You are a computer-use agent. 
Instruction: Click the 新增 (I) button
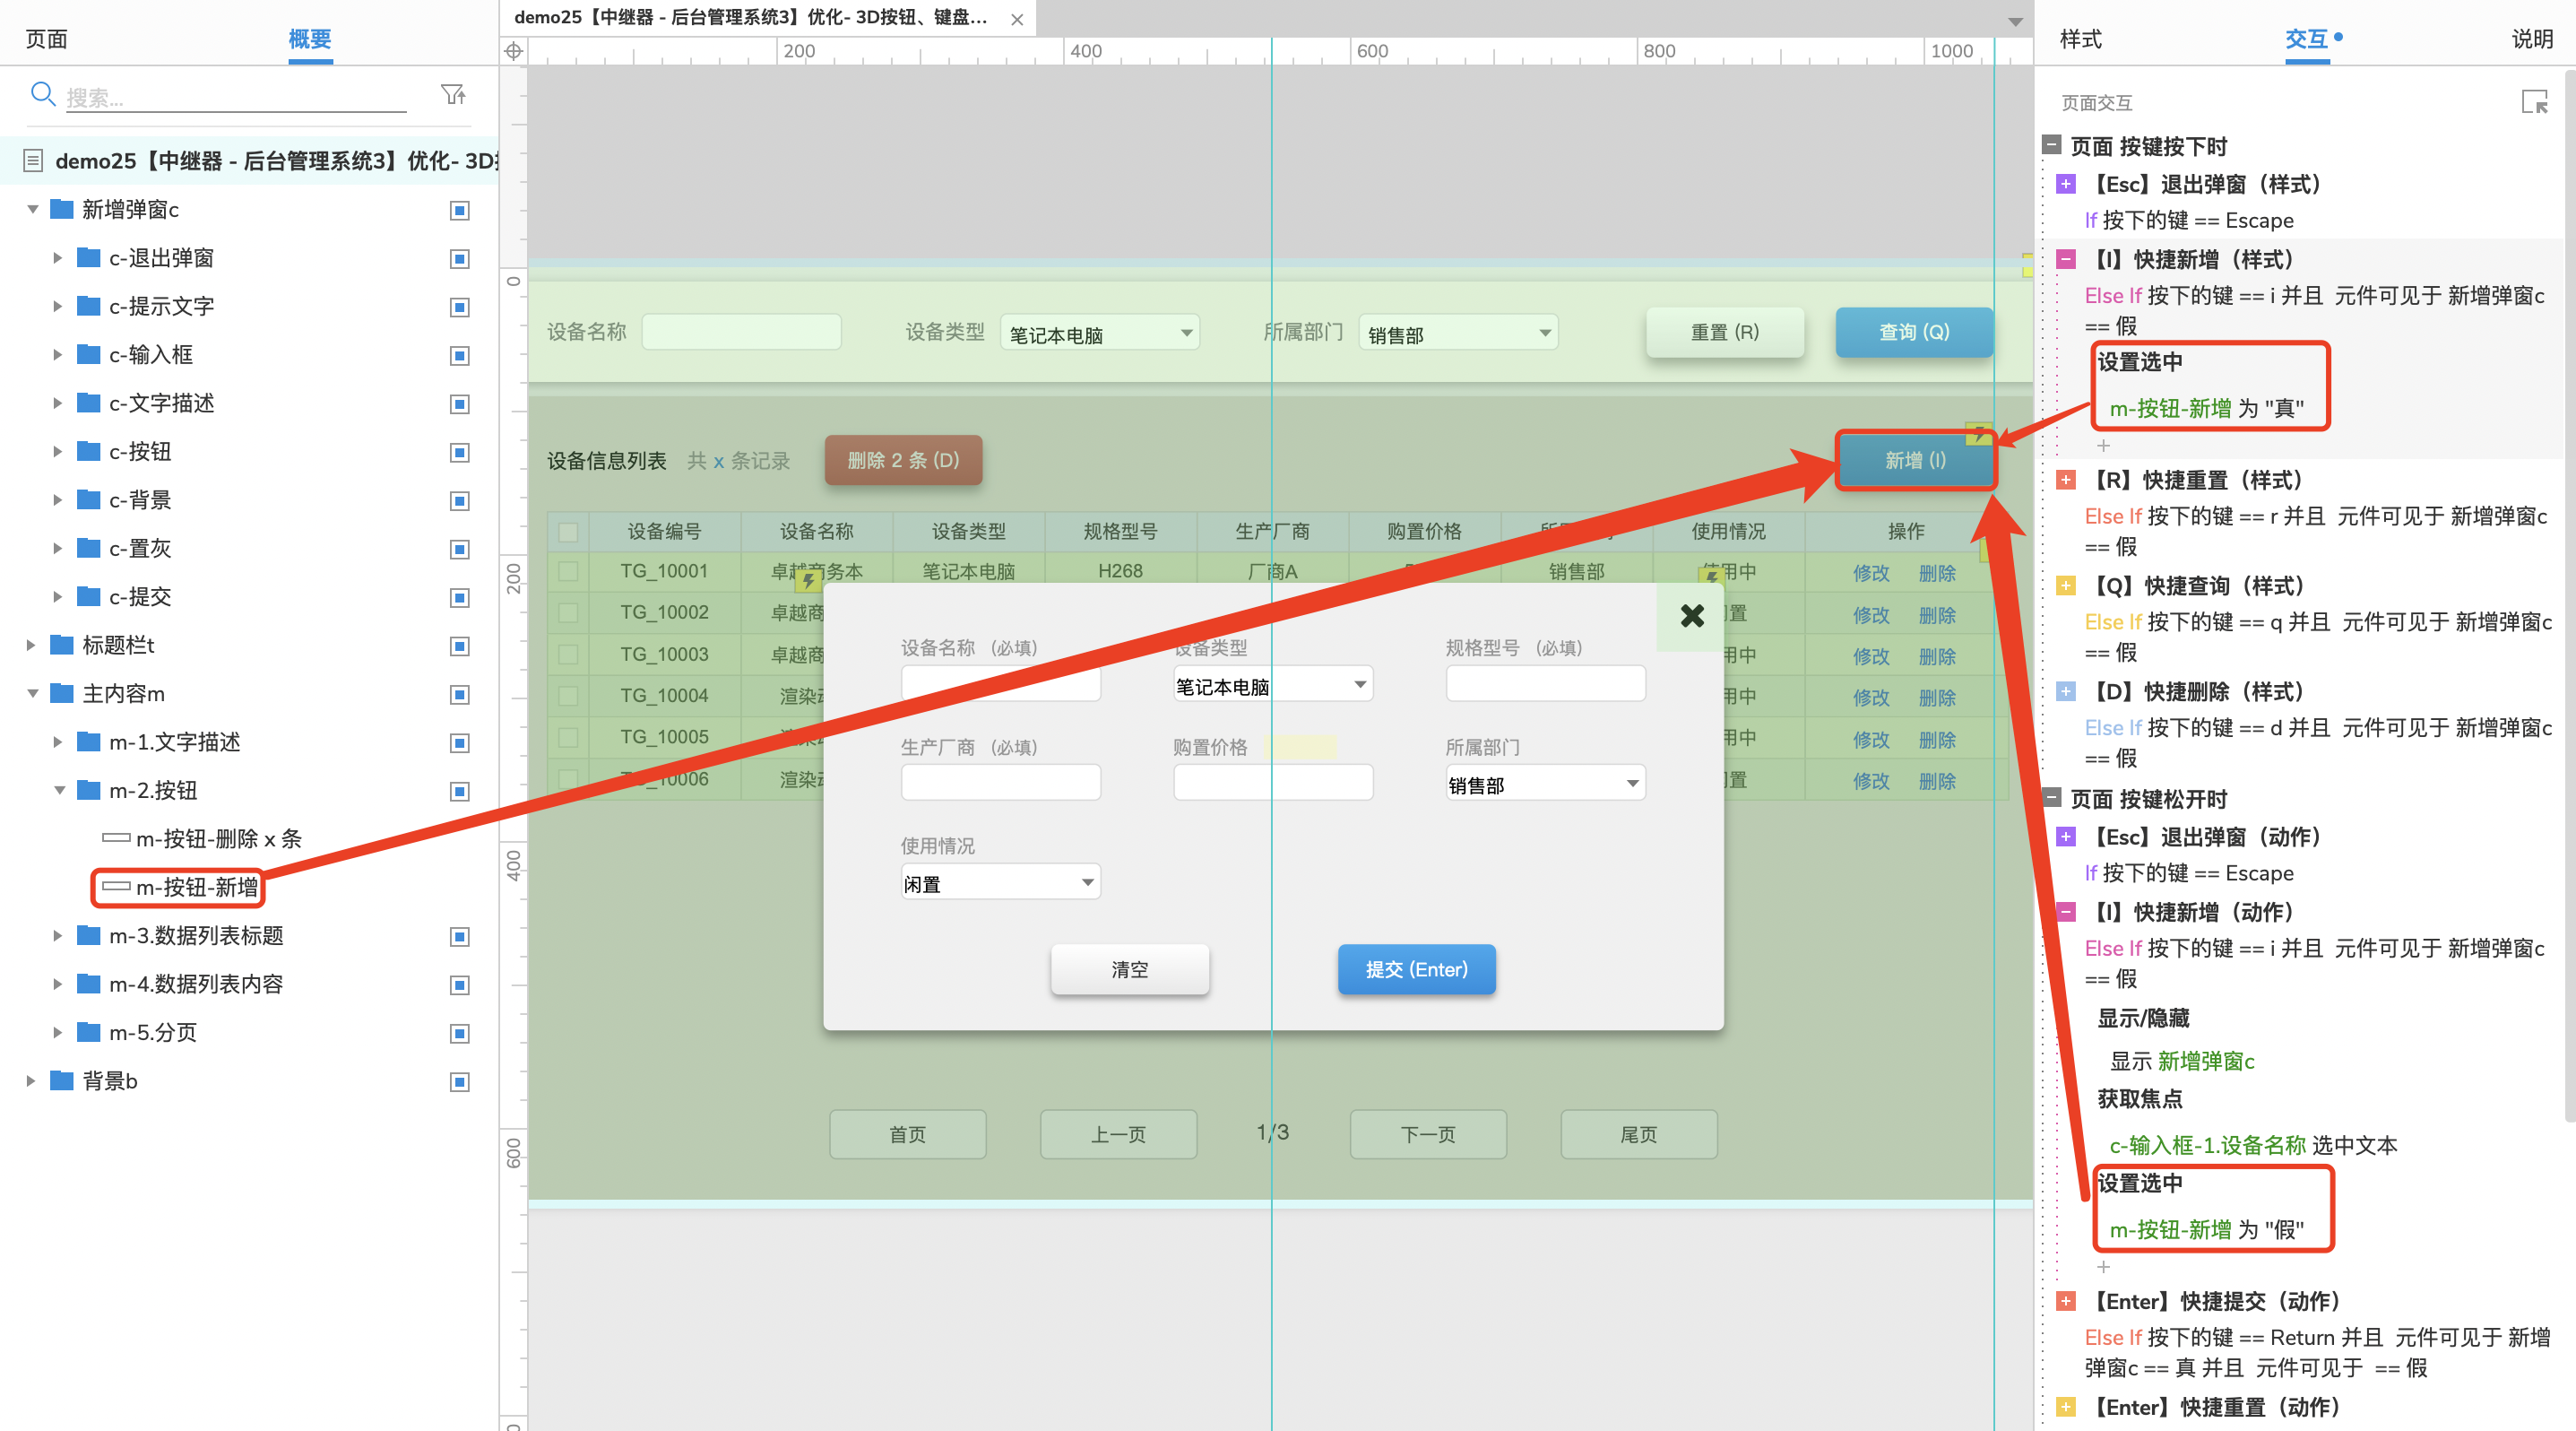[x=1916, y=460]
